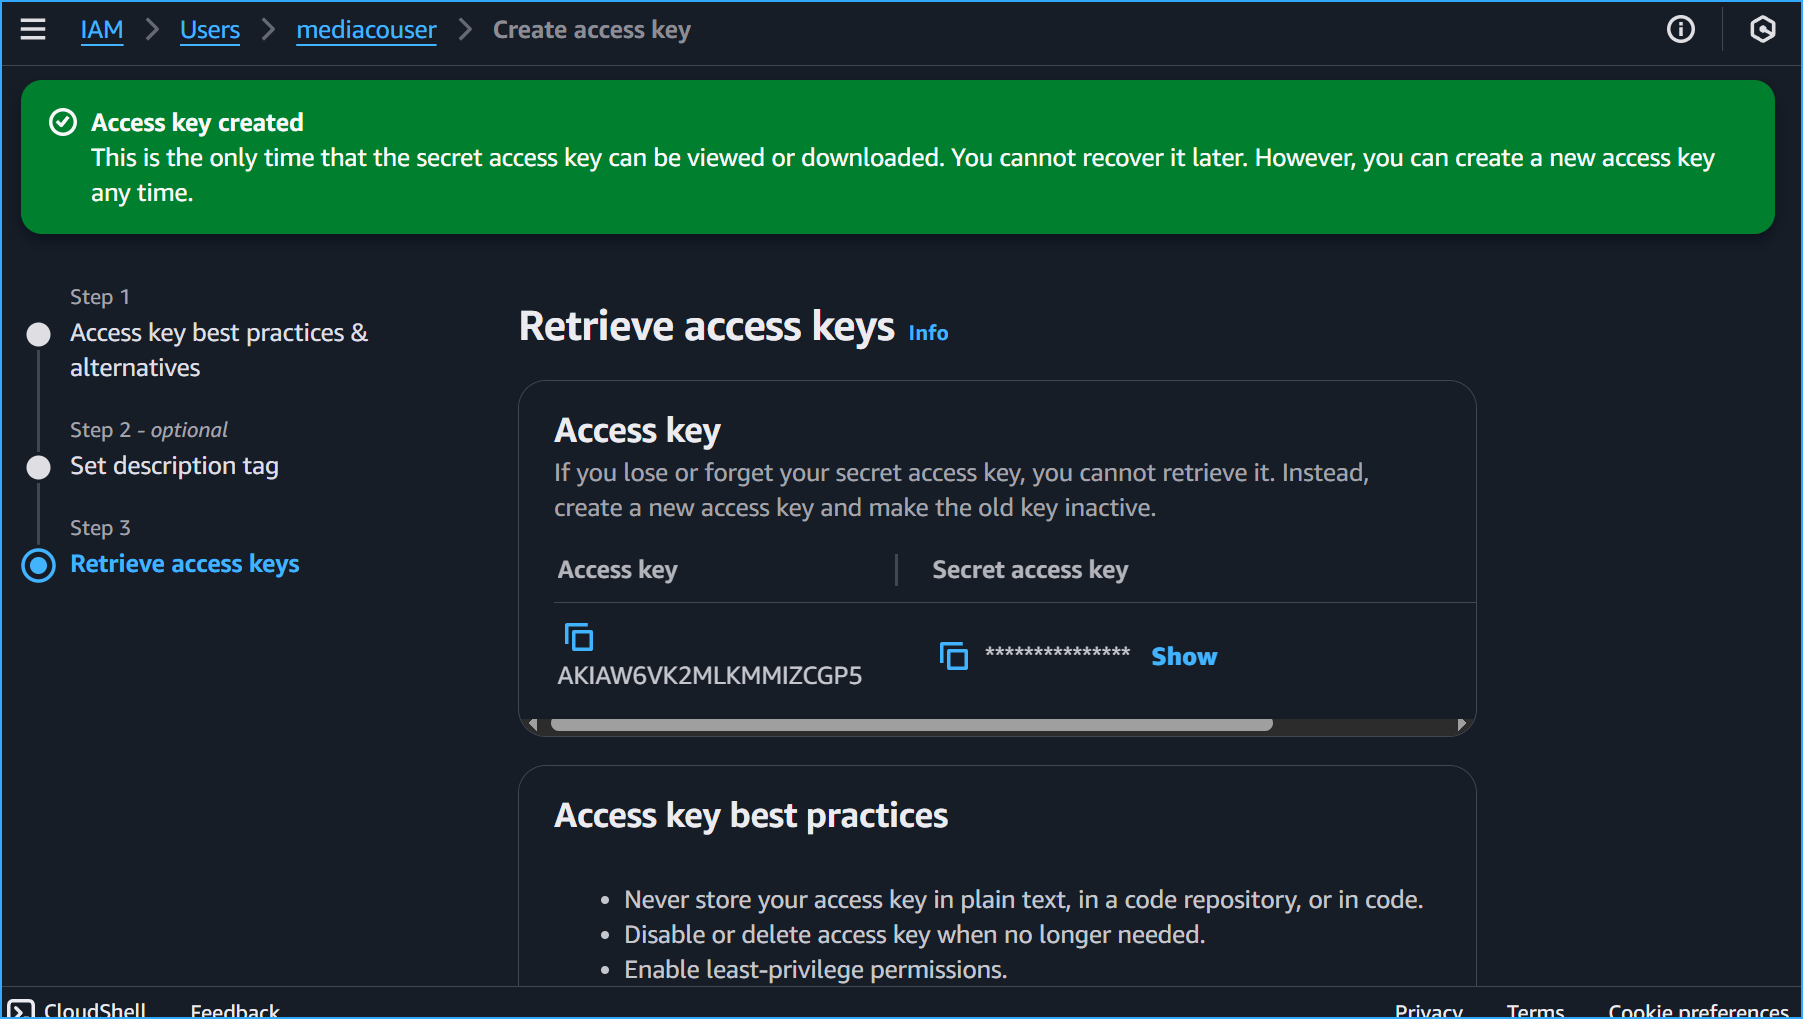Viewport: 1803px width, 1019px height.
Task: Click the Feedback button at the bottom
Action: coord(235,1010)
